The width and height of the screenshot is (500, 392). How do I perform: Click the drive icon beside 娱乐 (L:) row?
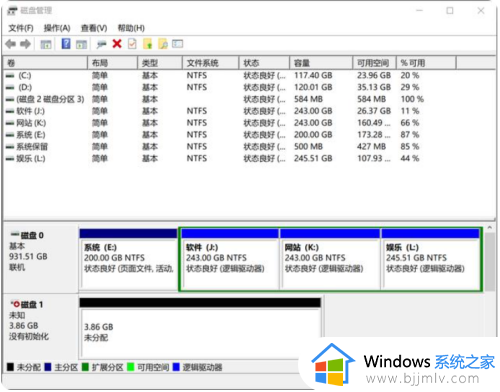pos(10,159)
